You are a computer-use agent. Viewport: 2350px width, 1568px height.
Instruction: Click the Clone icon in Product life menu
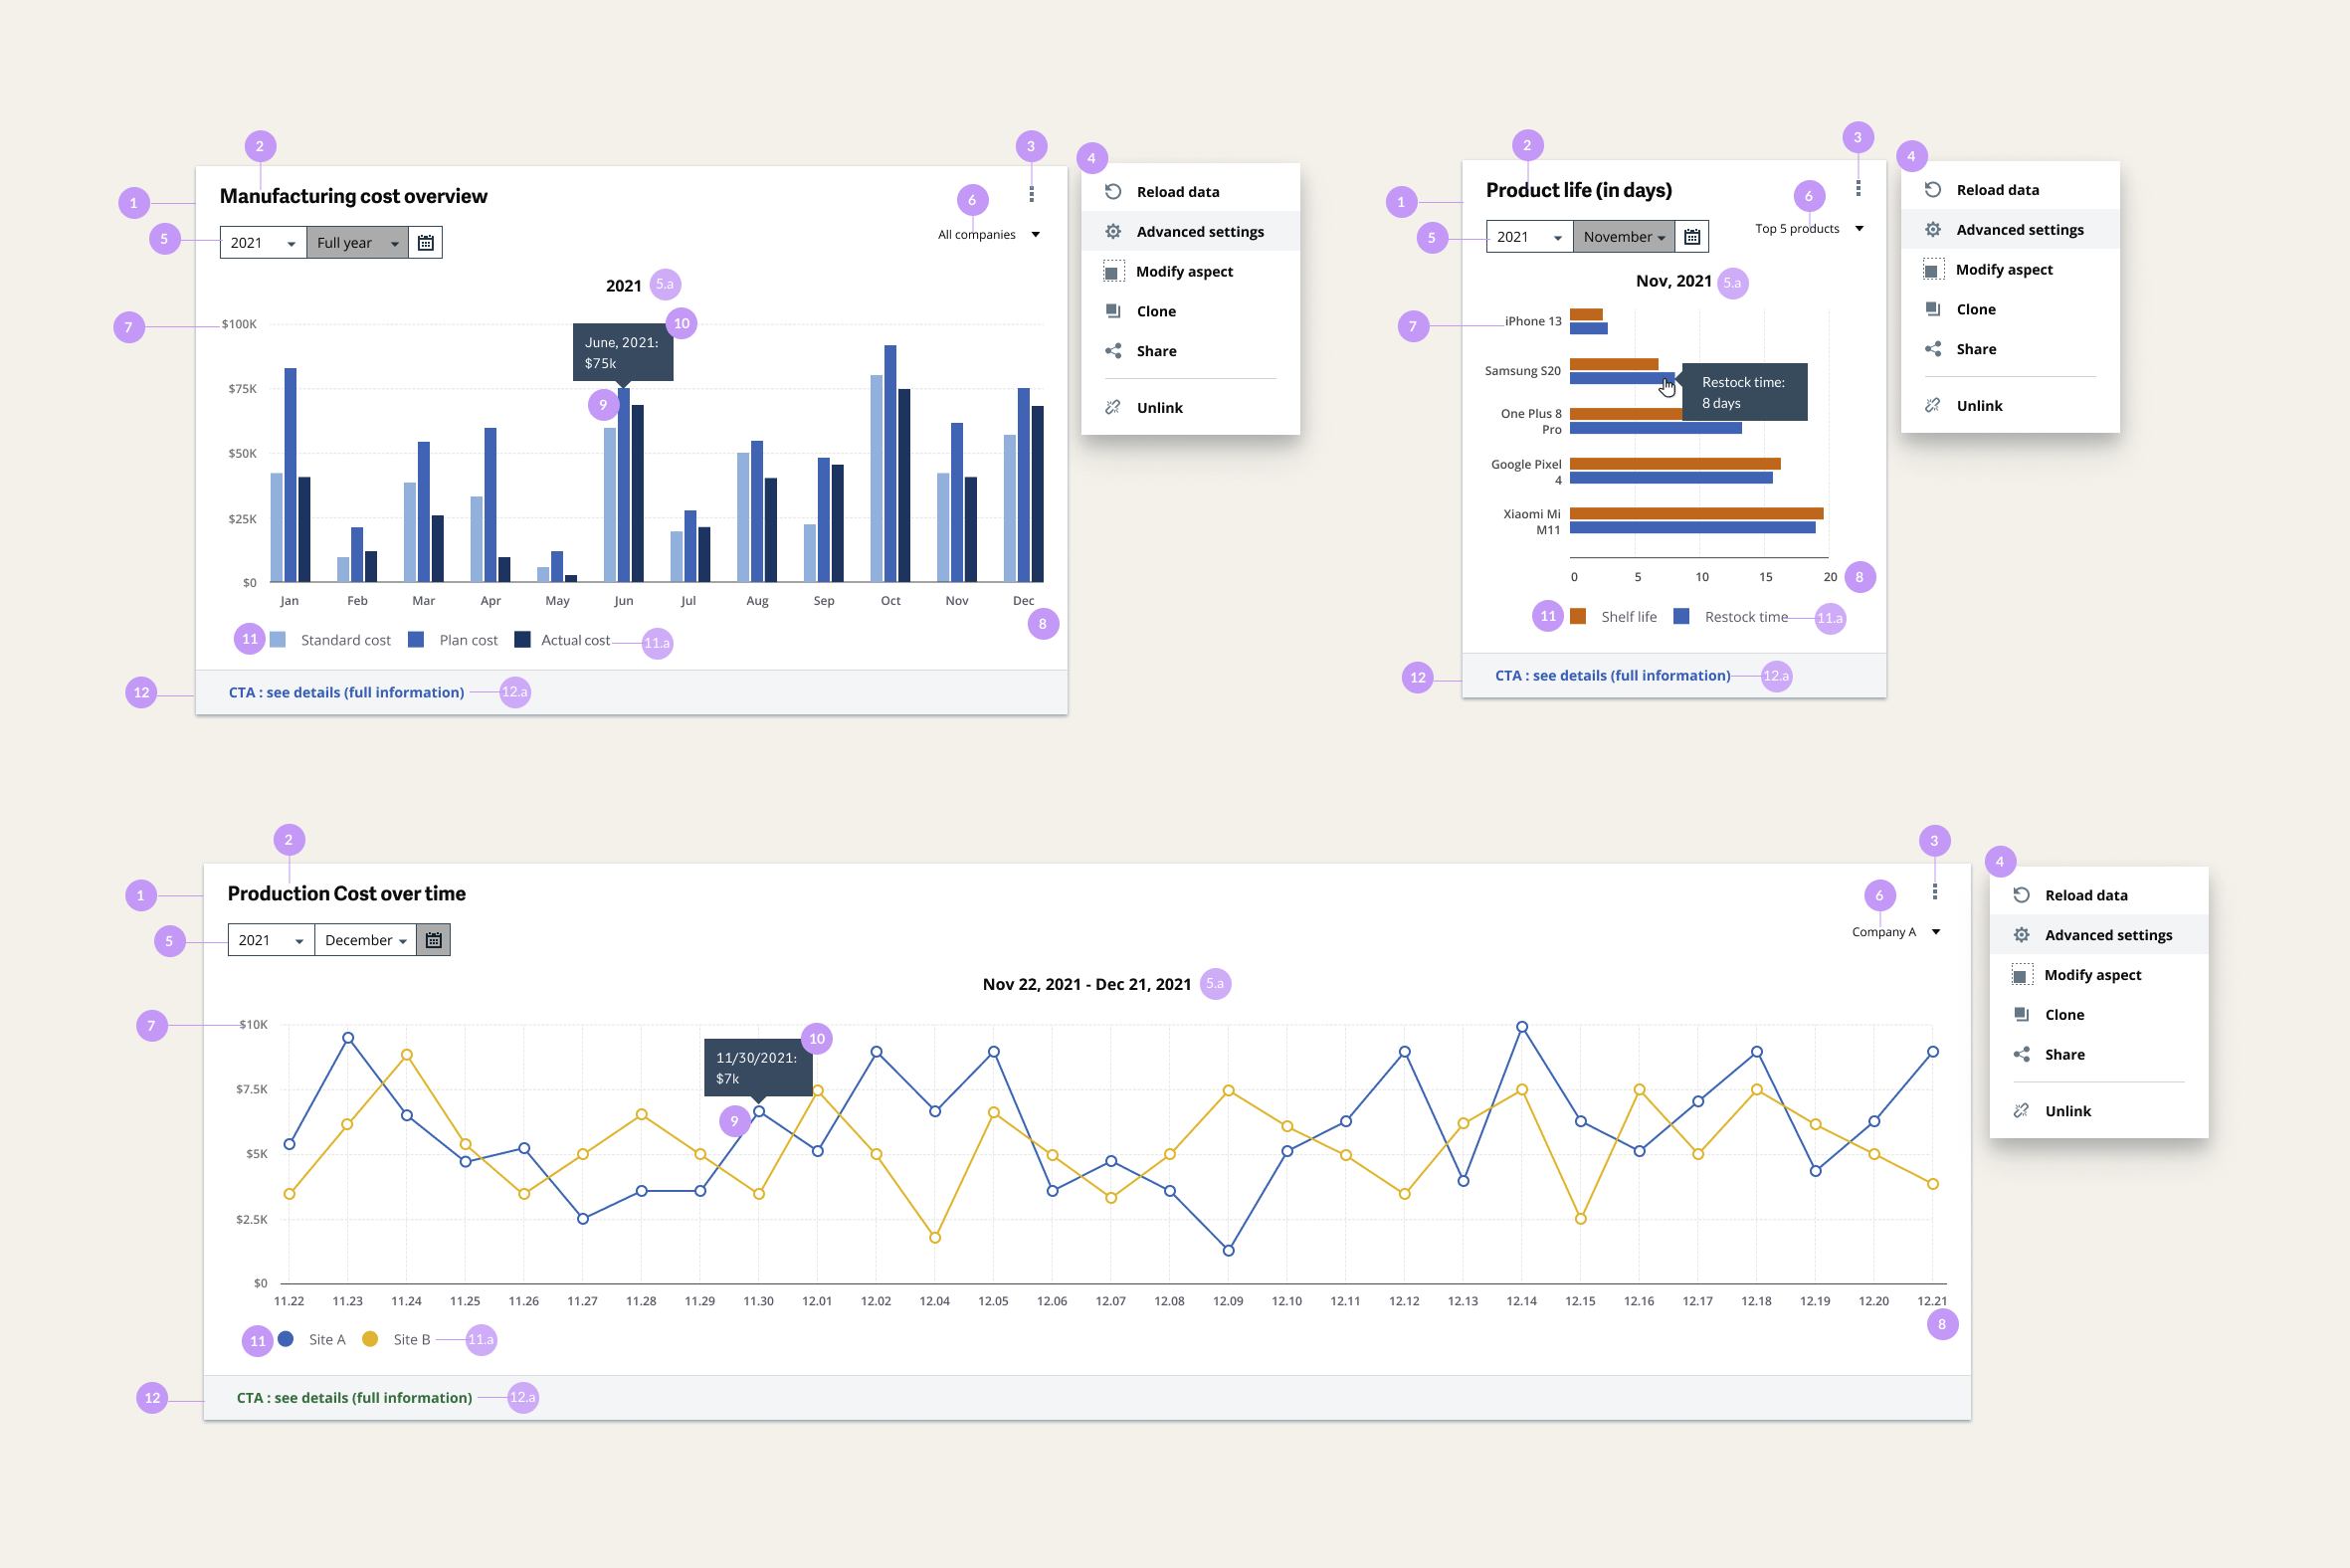[x=1933, y=308]
